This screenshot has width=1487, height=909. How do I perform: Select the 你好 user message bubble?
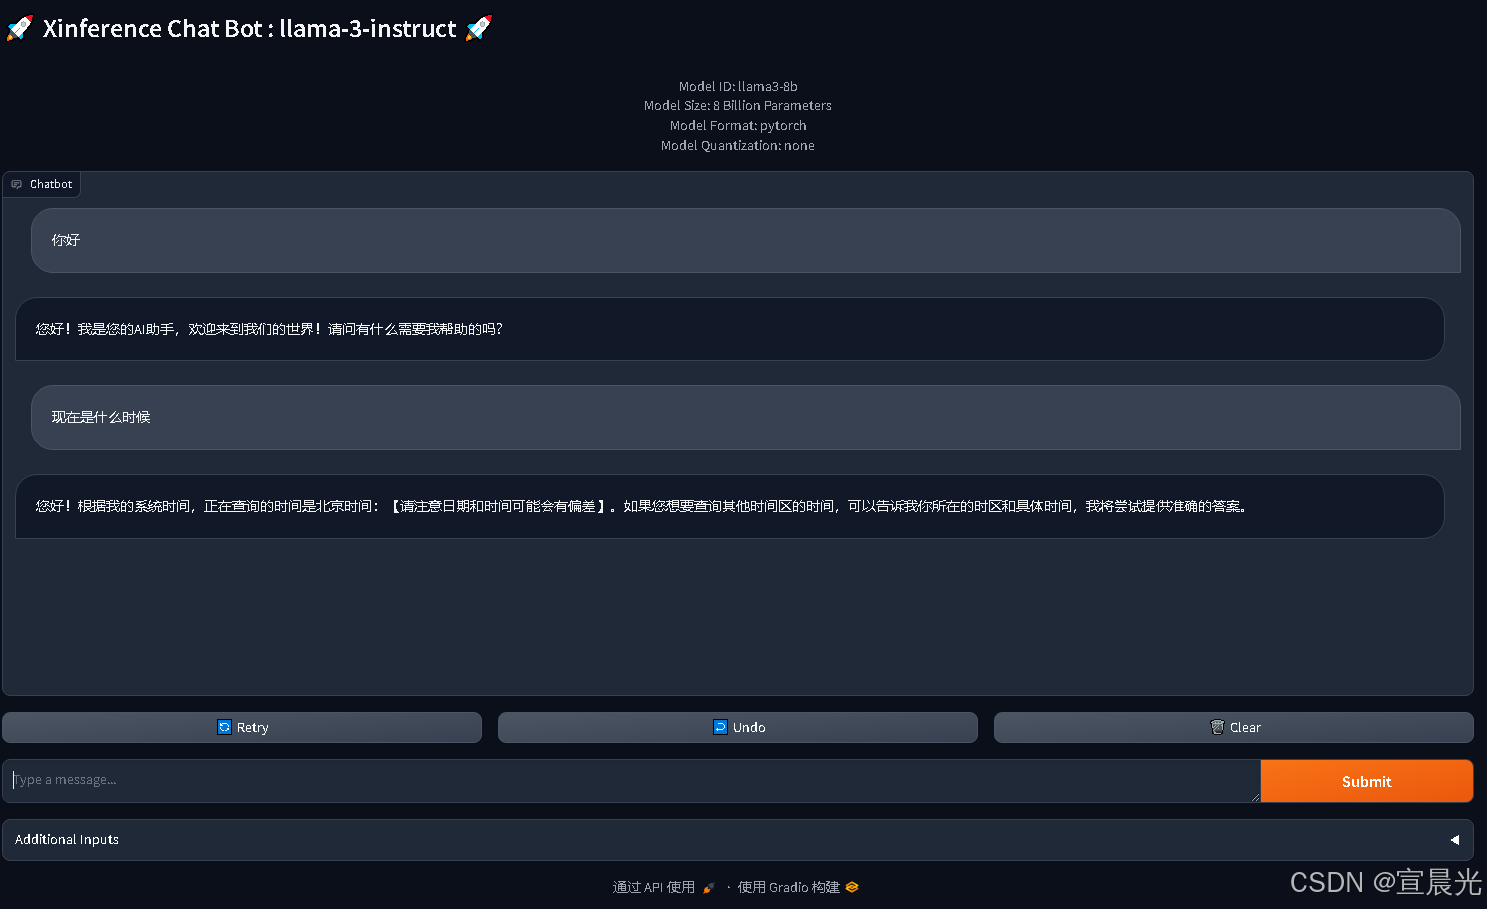click(745, 240)
